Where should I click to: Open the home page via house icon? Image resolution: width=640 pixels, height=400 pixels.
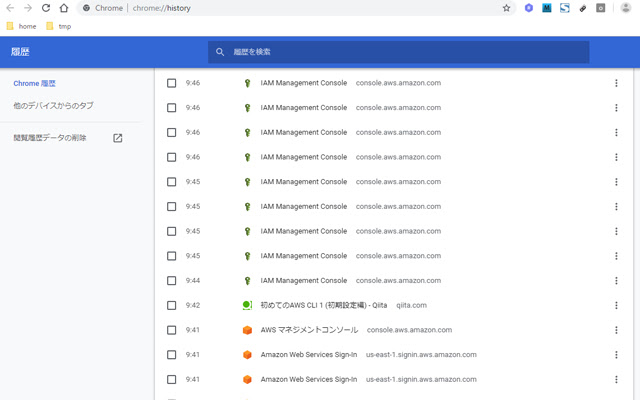(64, 8)
